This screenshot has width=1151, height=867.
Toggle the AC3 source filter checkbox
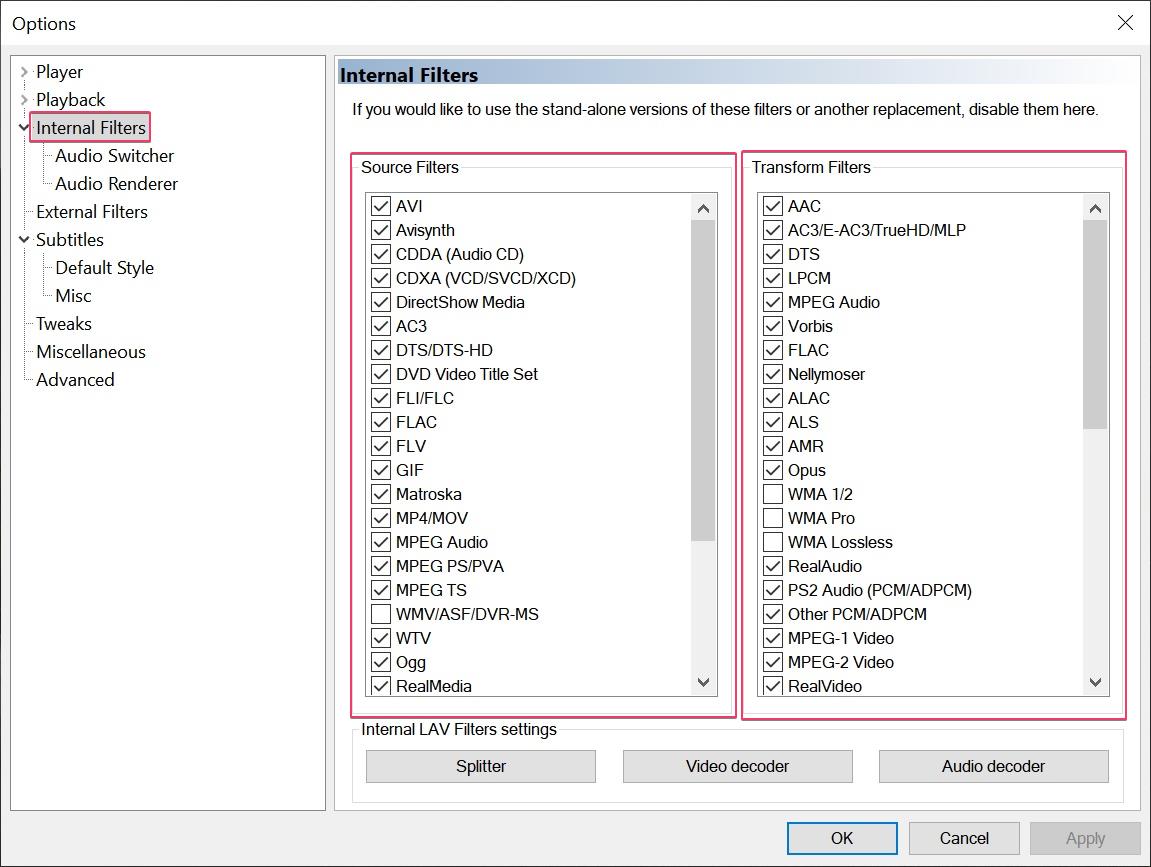coord(380,326)
